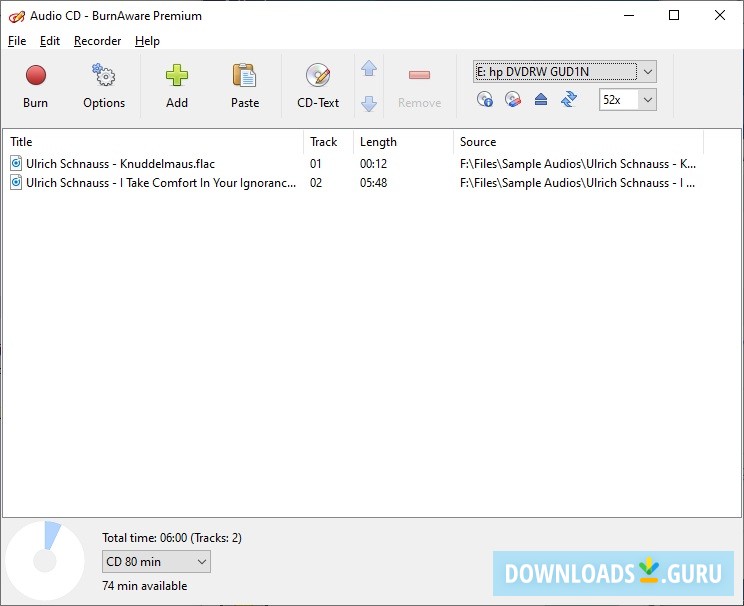744x606 pixels.
Task: Open the Help menu
Action: click(x=147, y=41)
